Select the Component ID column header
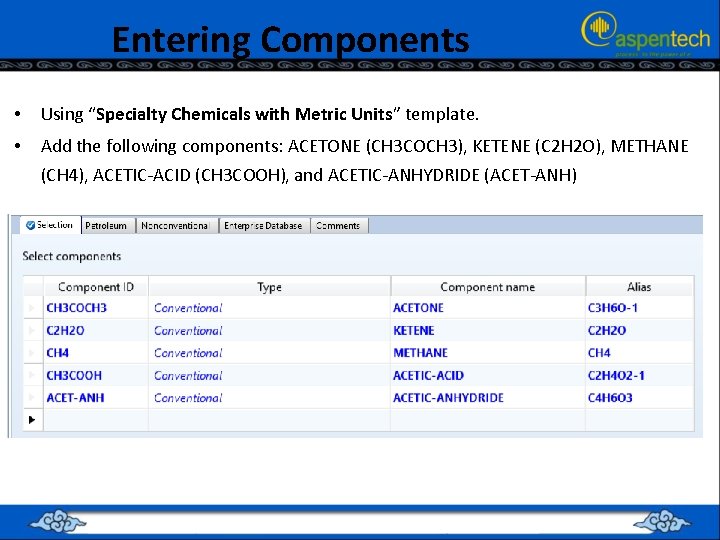This screenshot has height=540, width=720. 96,287
